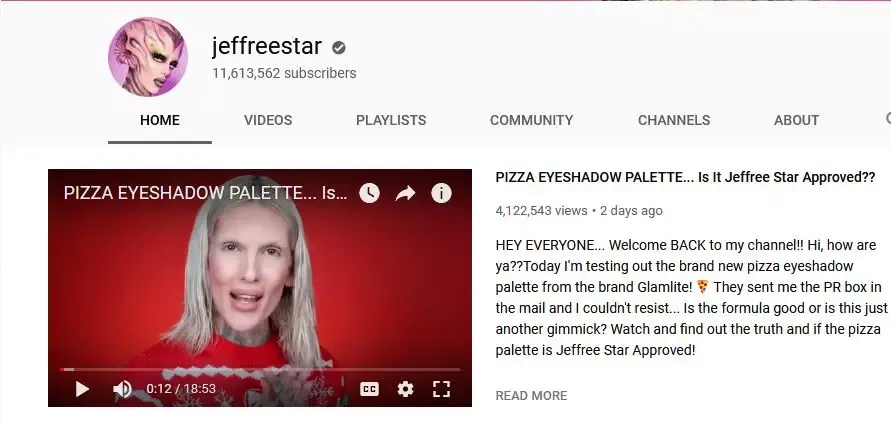Screen dimensions: 891x424
Task: Click the jeffreestar channel name
Action: tap(267, 46)
